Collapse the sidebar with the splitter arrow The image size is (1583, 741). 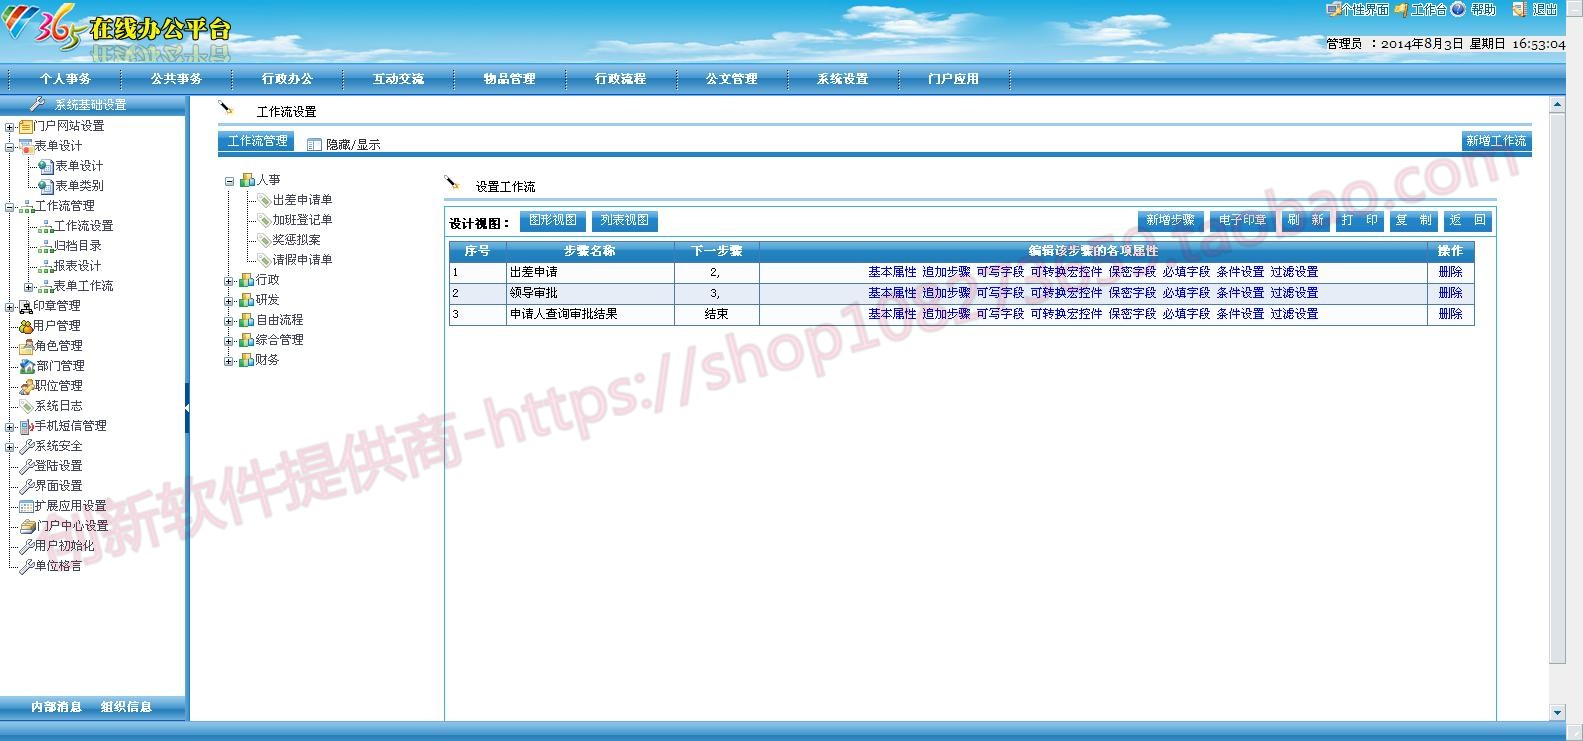click(187, 408)
